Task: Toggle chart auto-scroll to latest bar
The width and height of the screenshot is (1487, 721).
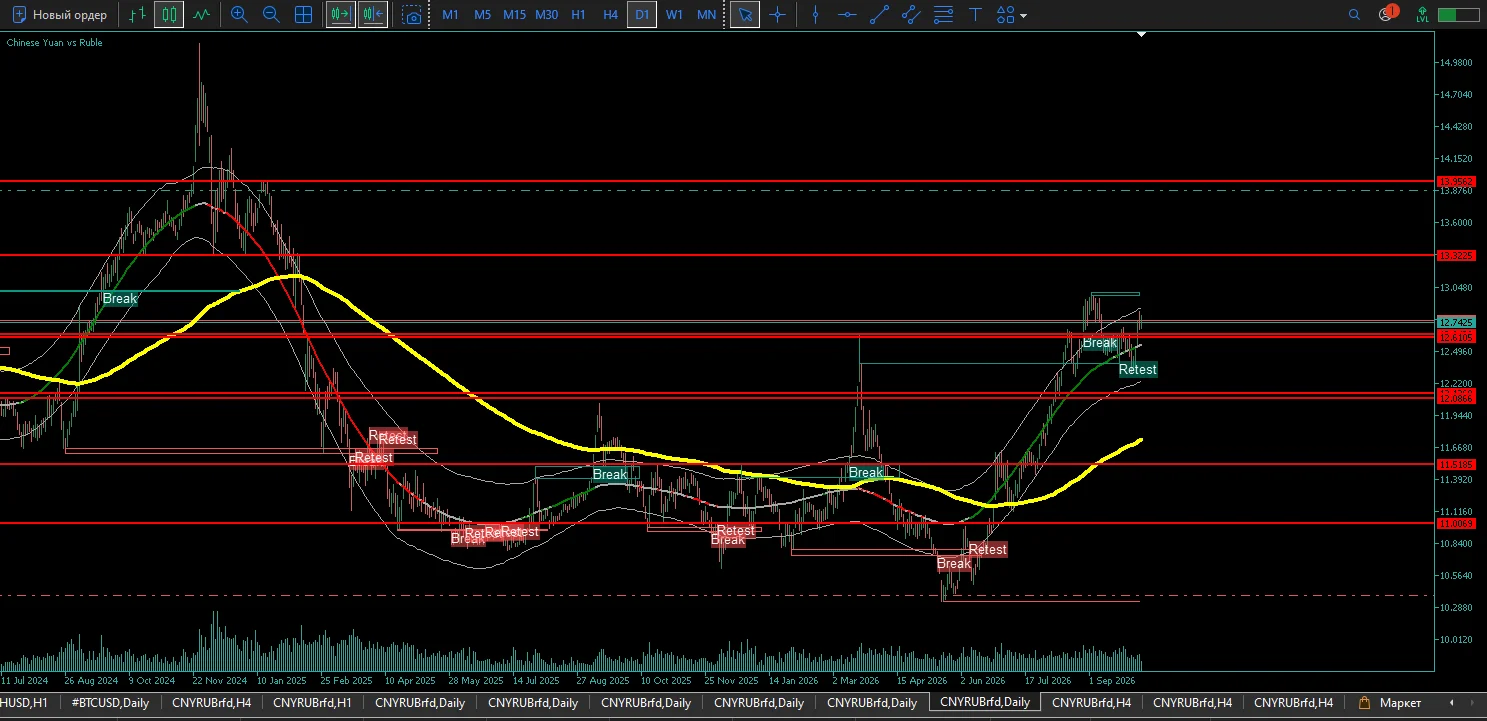Action: pyautogui.click(x=340, y=15)
